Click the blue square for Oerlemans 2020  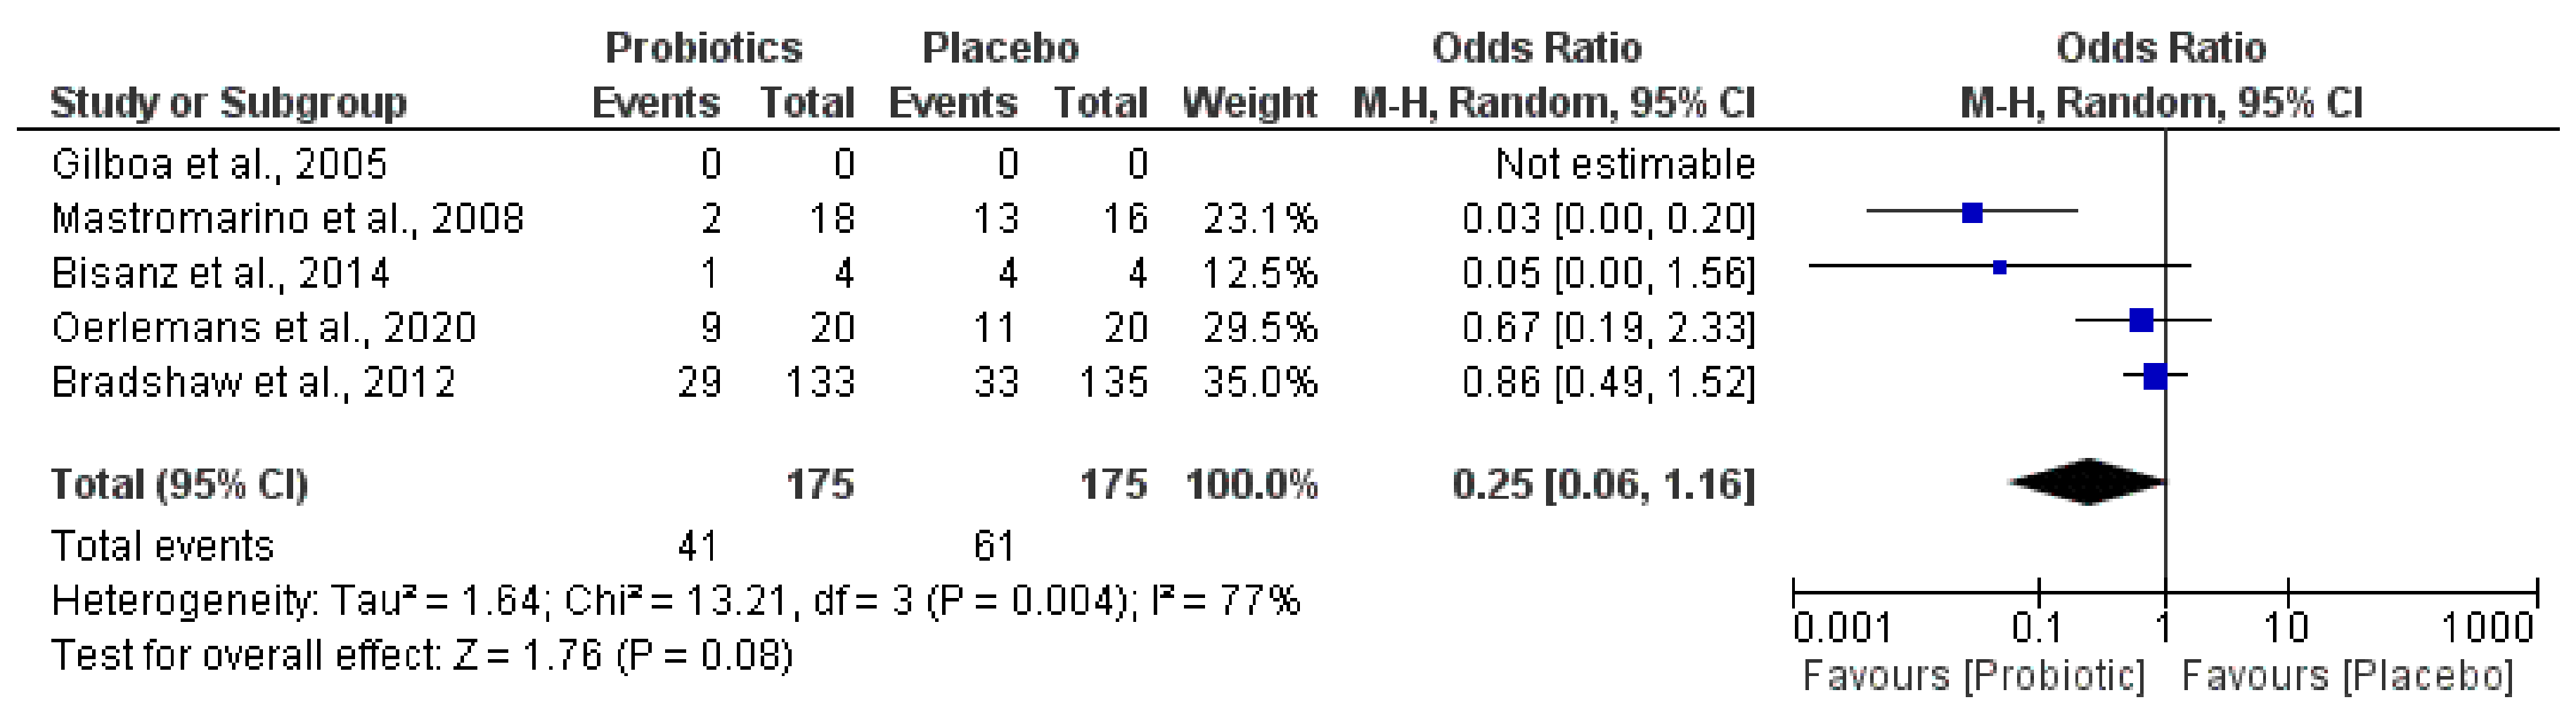pos(2141,321)
